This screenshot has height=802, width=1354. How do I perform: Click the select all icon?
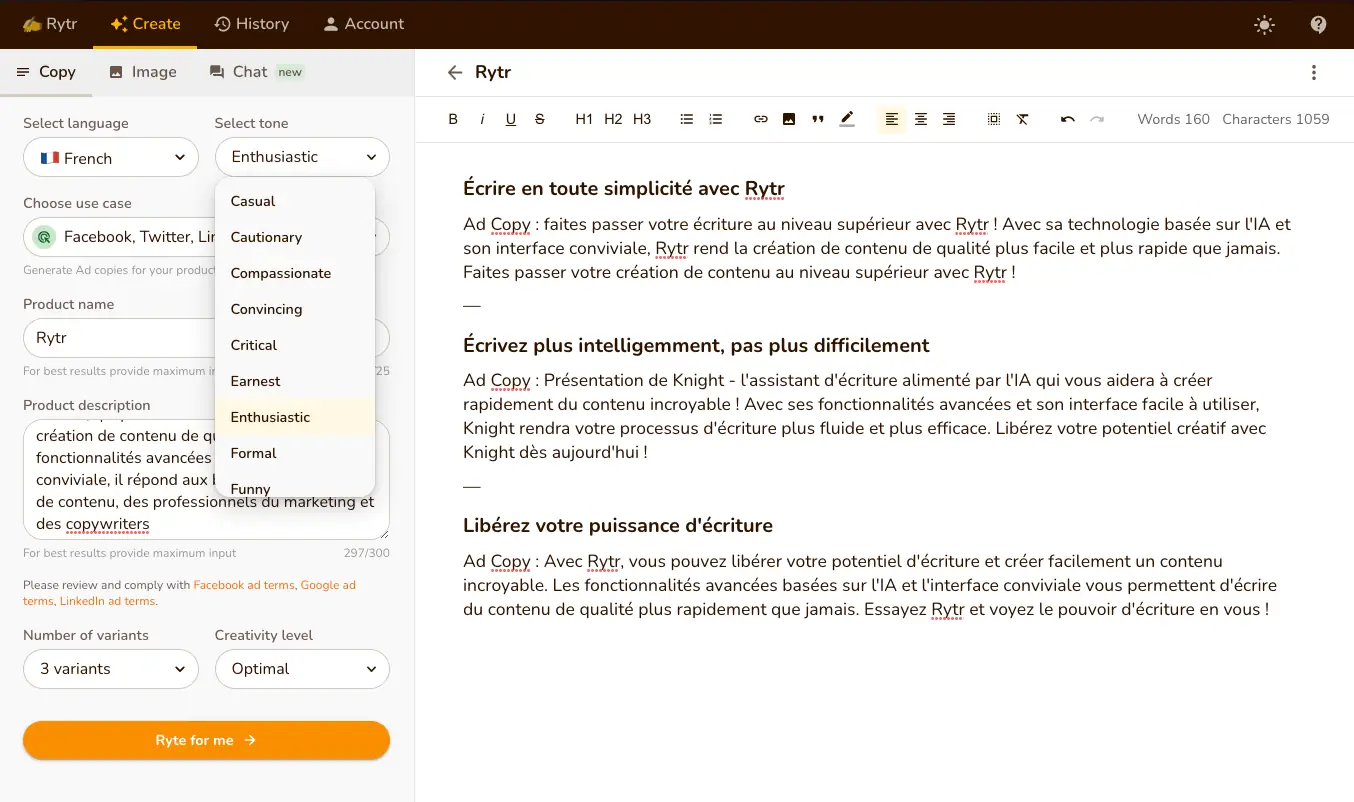pyautogui.click(x=994, y=119)
